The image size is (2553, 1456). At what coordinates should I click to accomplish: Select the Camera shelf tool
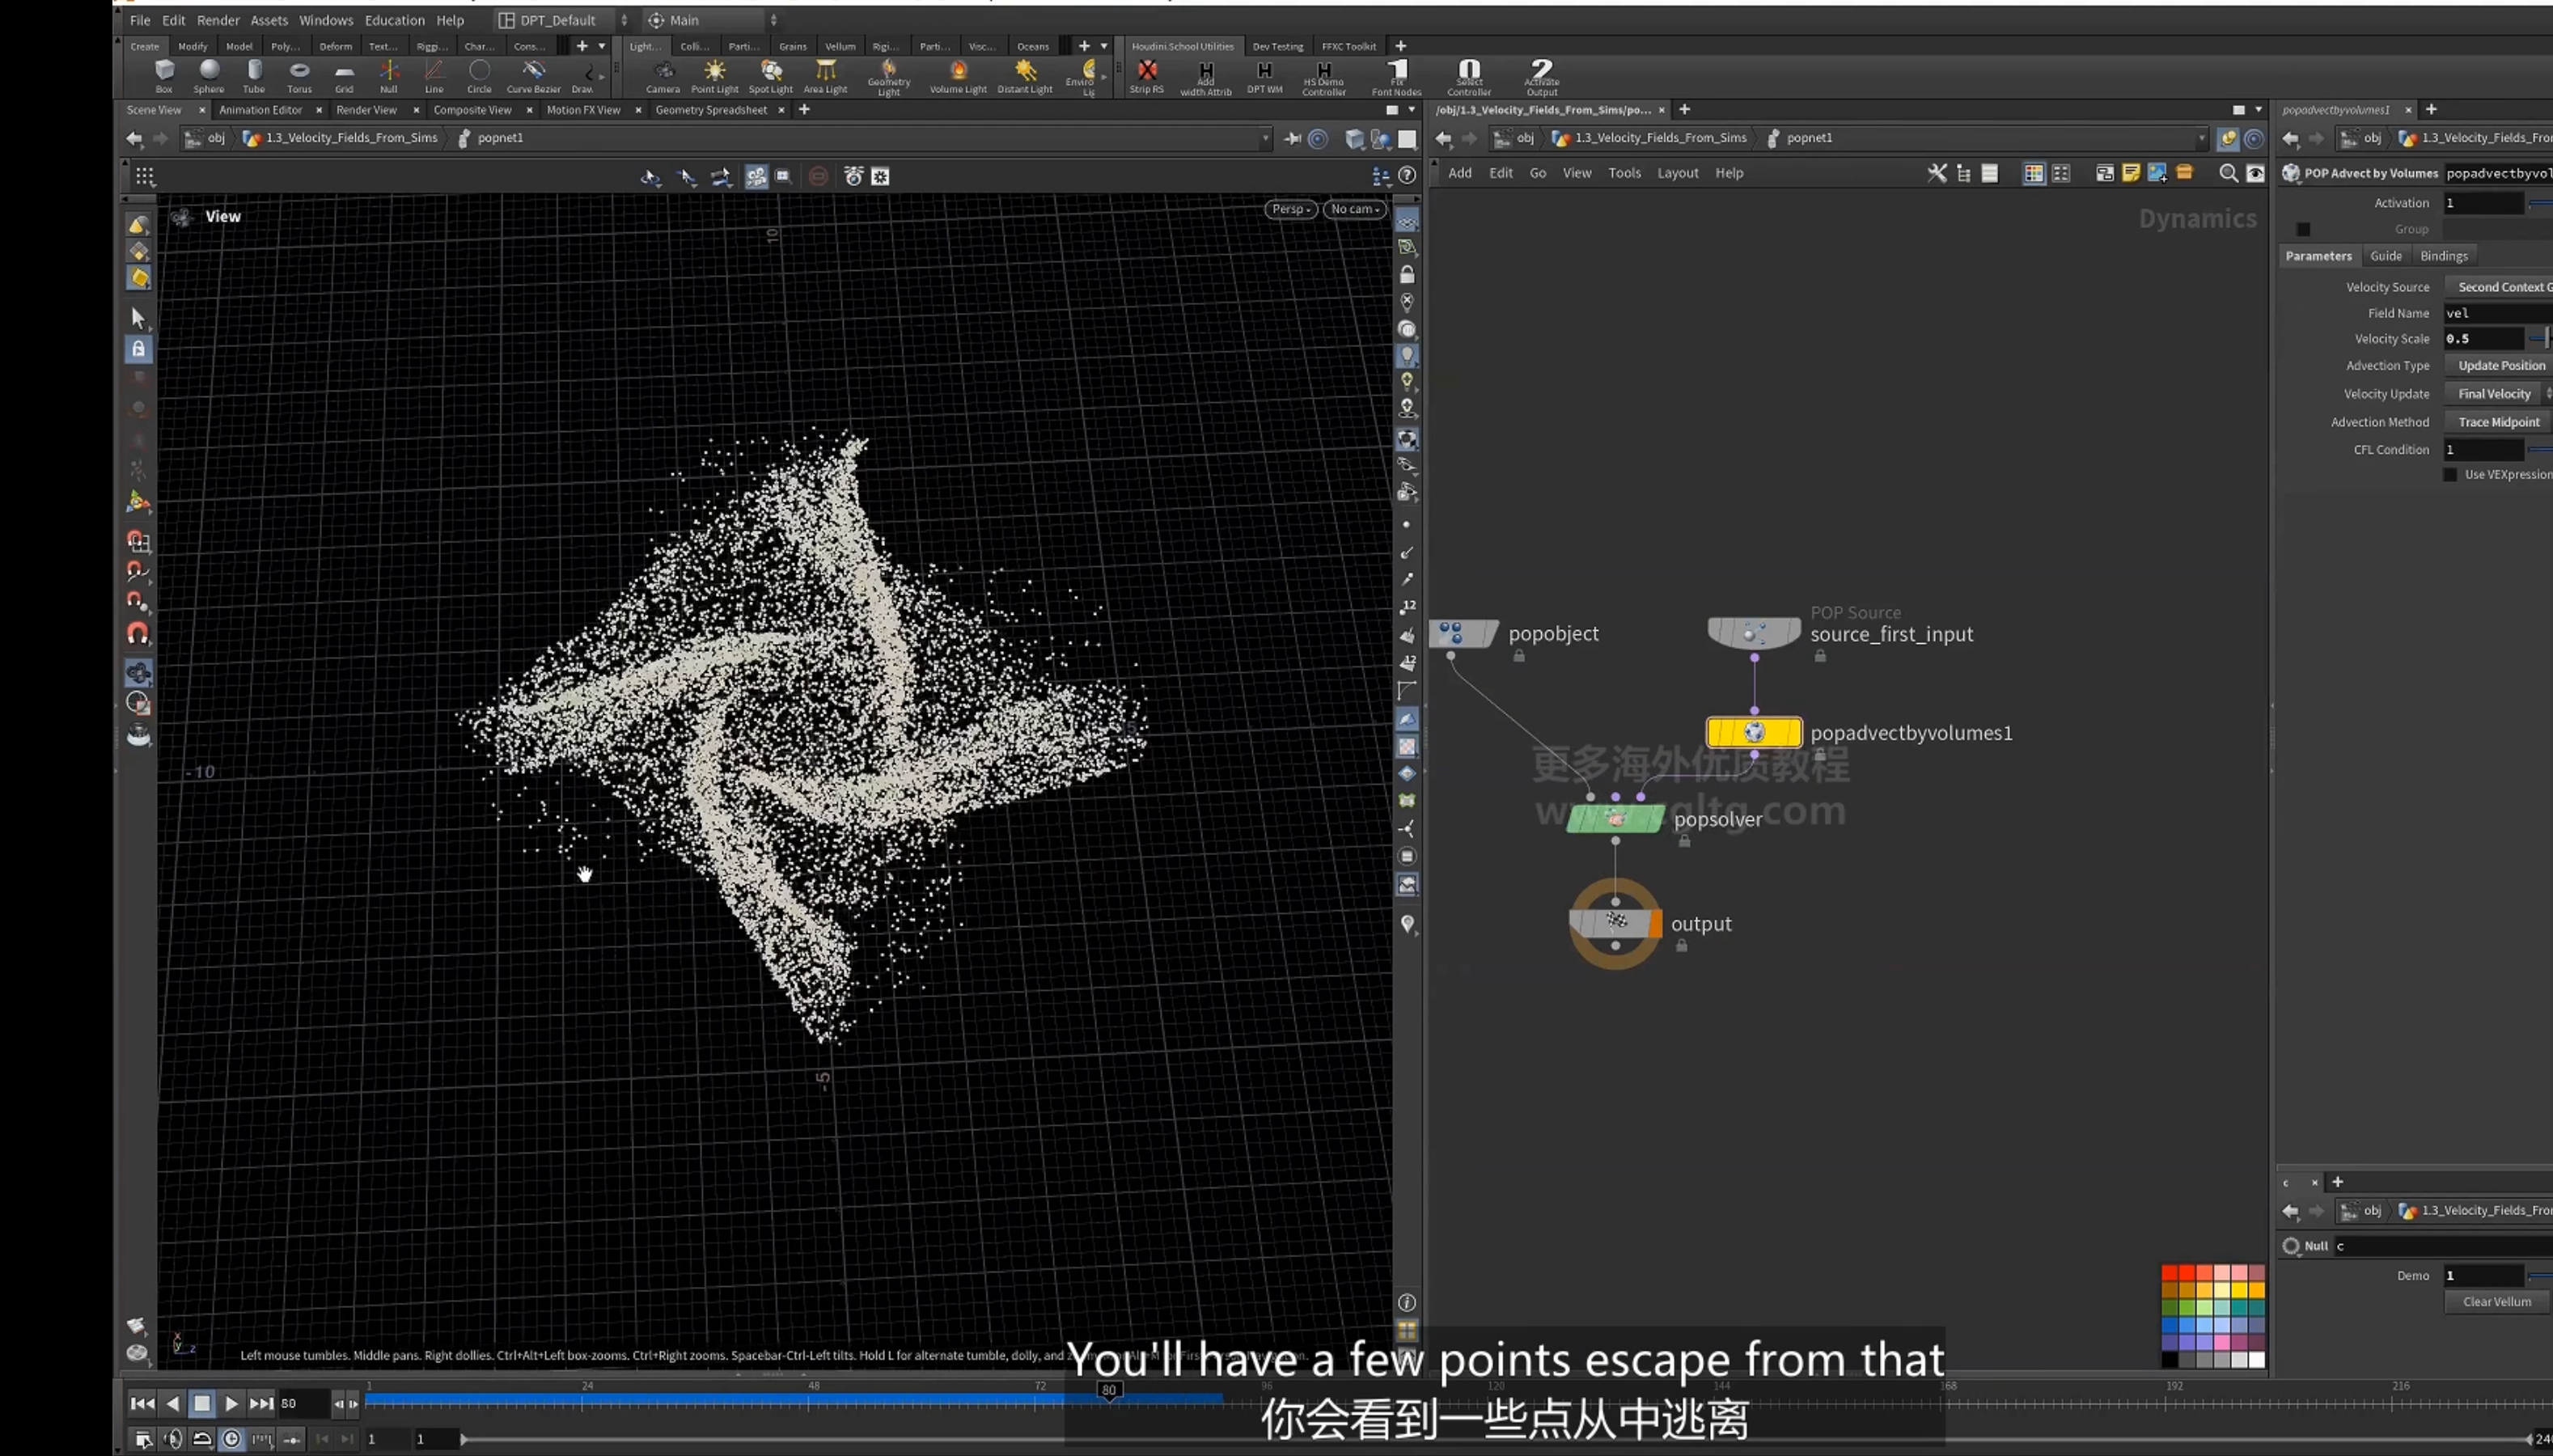tap(663, 75)
